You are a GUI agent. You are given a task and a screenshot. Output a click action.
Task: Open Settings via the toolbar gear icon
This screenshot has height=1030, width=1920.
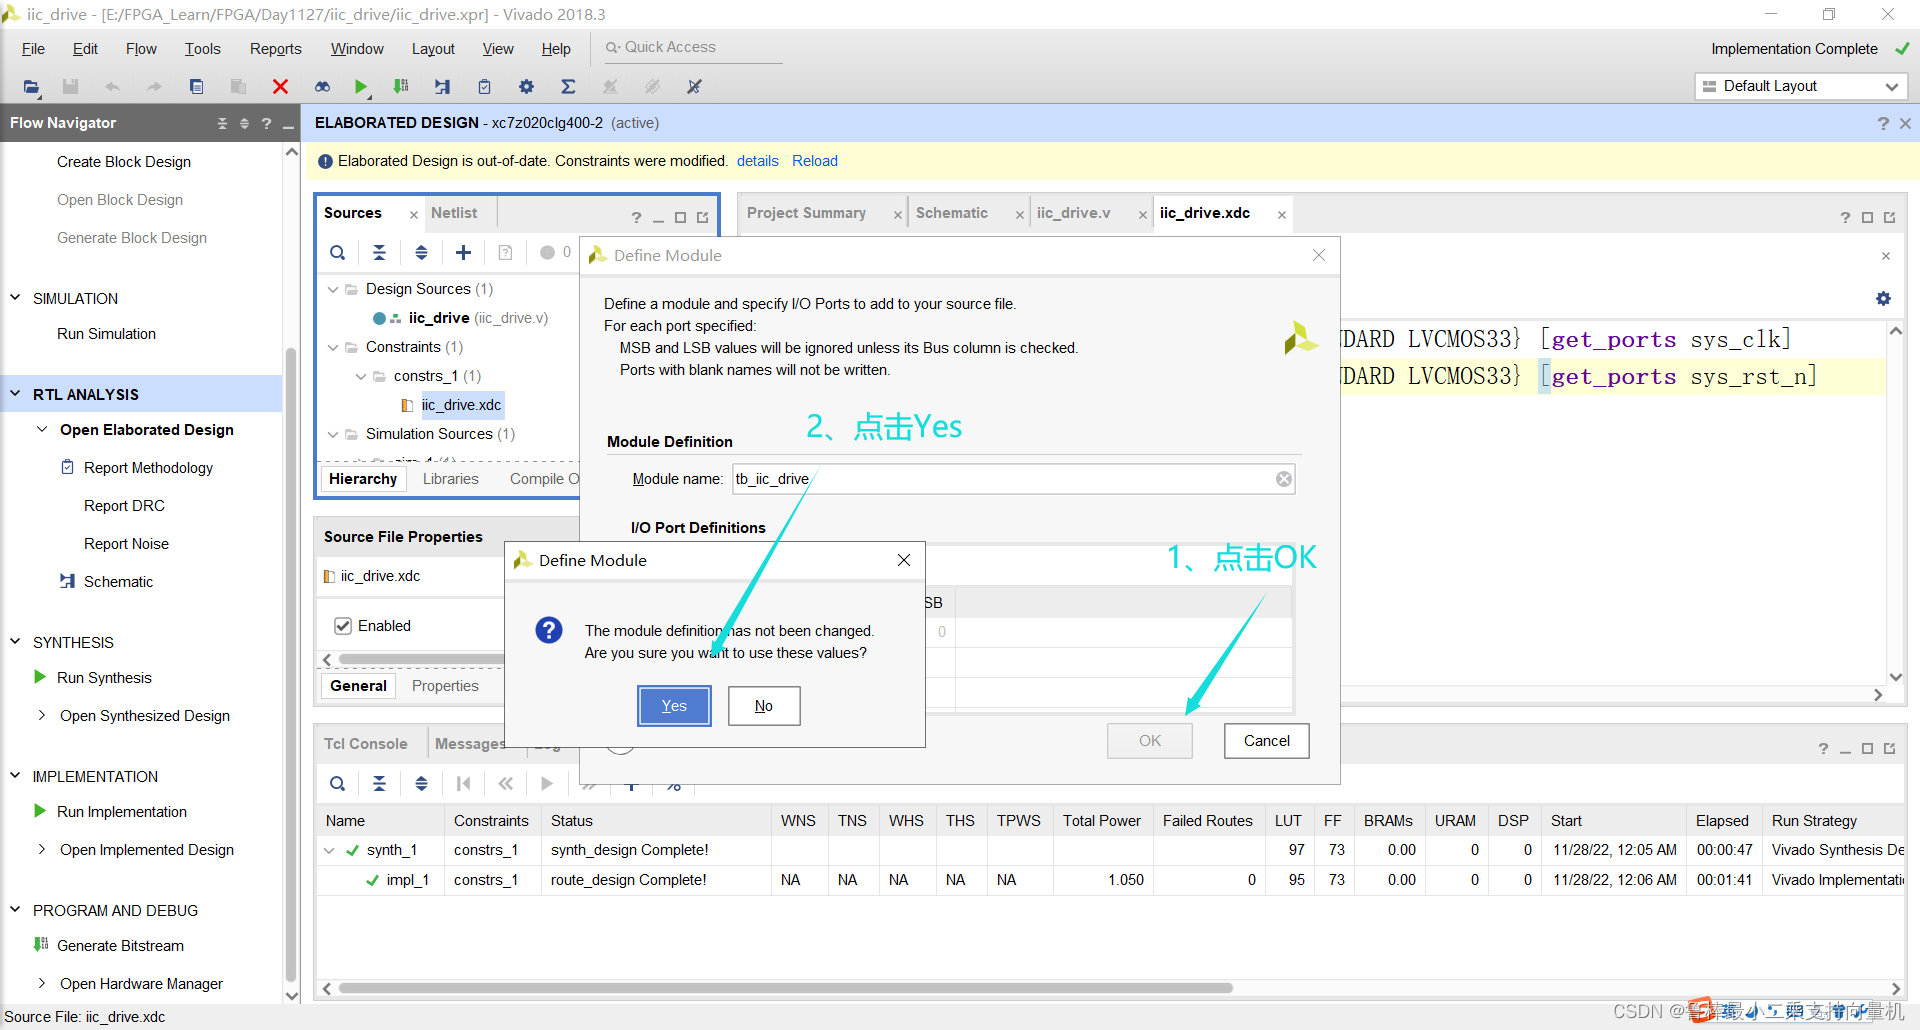point(526,87)
